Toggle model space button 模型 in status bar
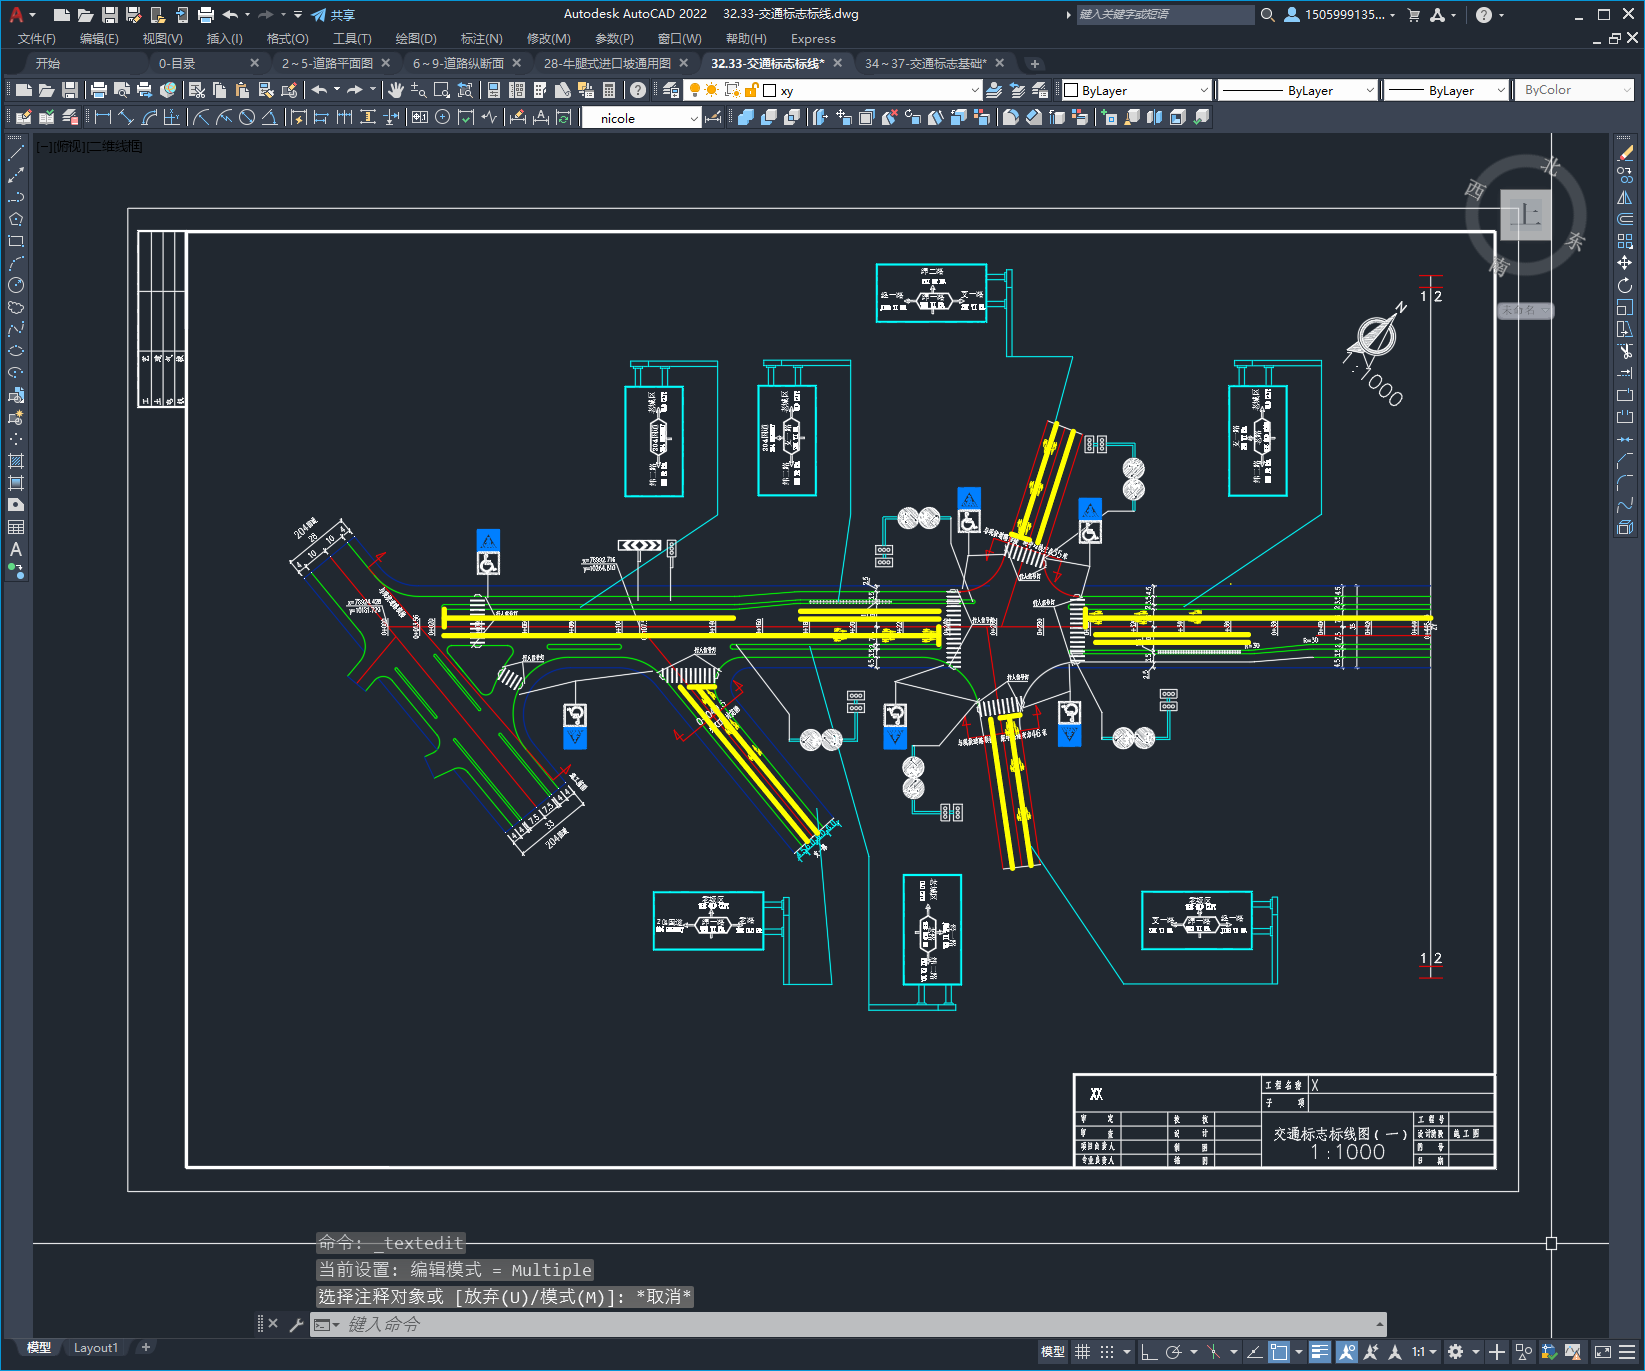Image resolution: width=1645 pixels, height=1371 pixels. coord(1053,1352)
